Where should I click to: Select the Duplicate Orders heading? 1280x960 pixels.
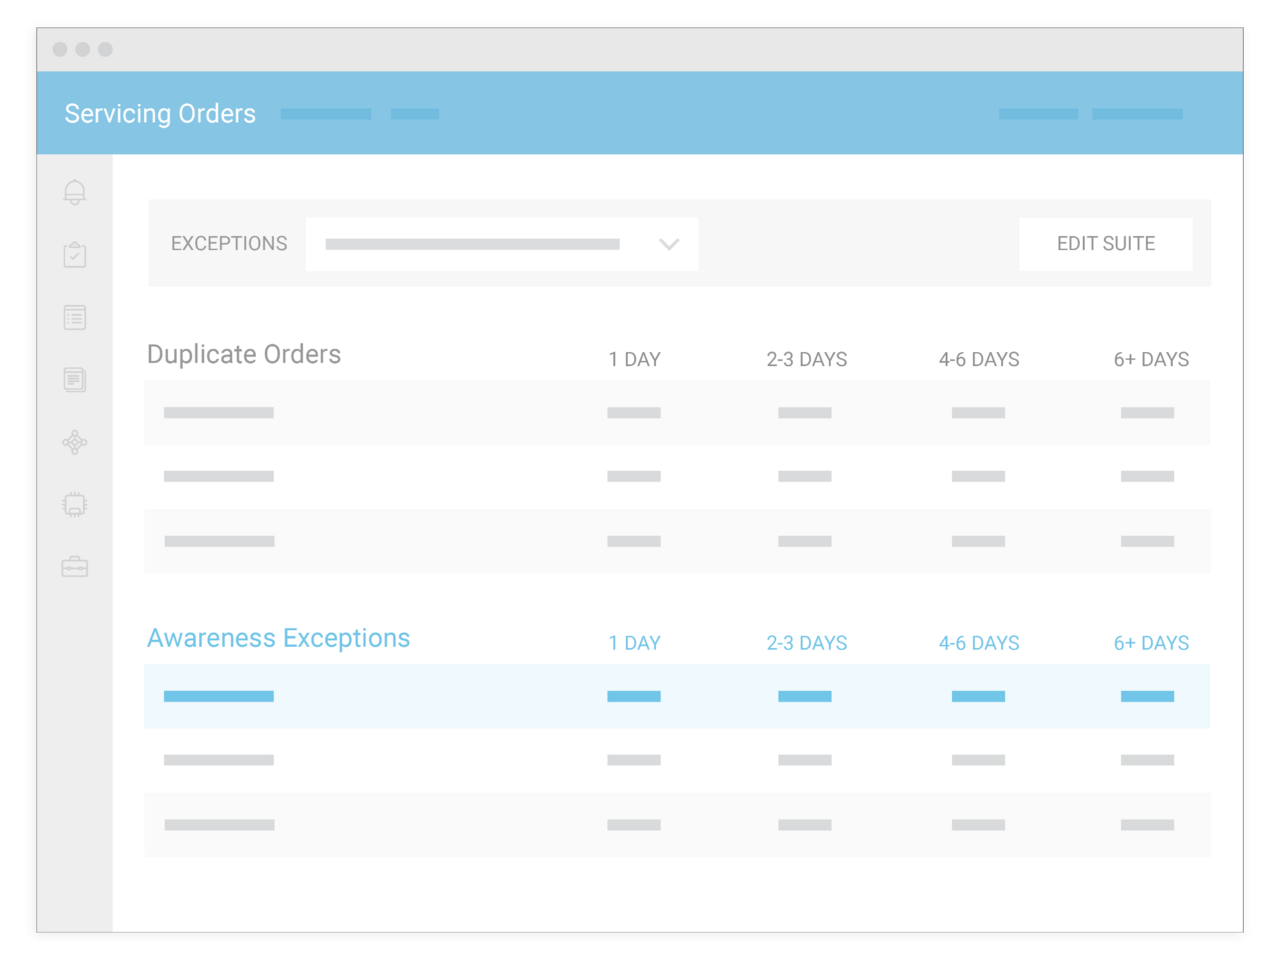coord(244,354)
